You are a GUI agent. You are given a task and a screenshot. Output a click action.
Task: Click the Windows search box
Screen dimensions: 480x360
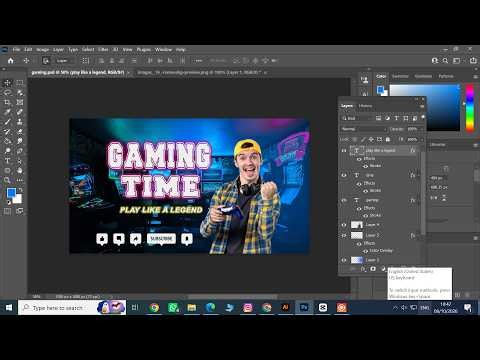[72, 307]
